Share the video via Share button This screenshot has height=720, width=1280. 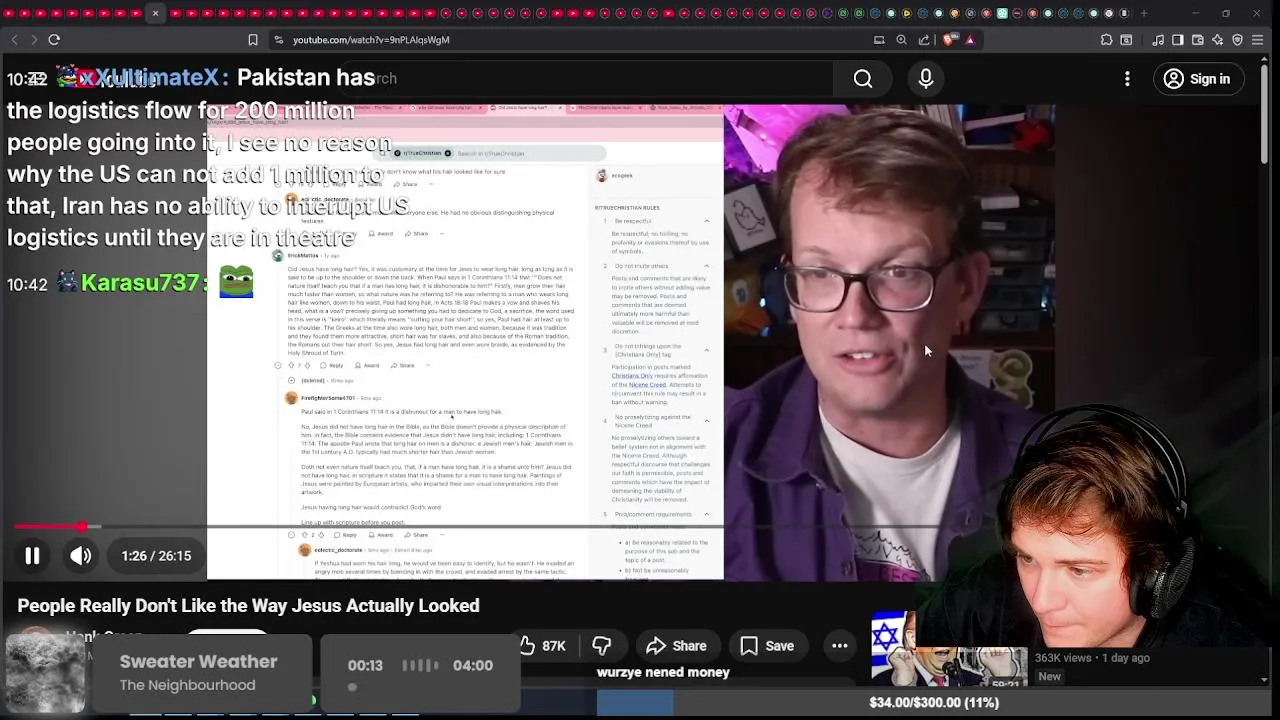coord(677,646)
